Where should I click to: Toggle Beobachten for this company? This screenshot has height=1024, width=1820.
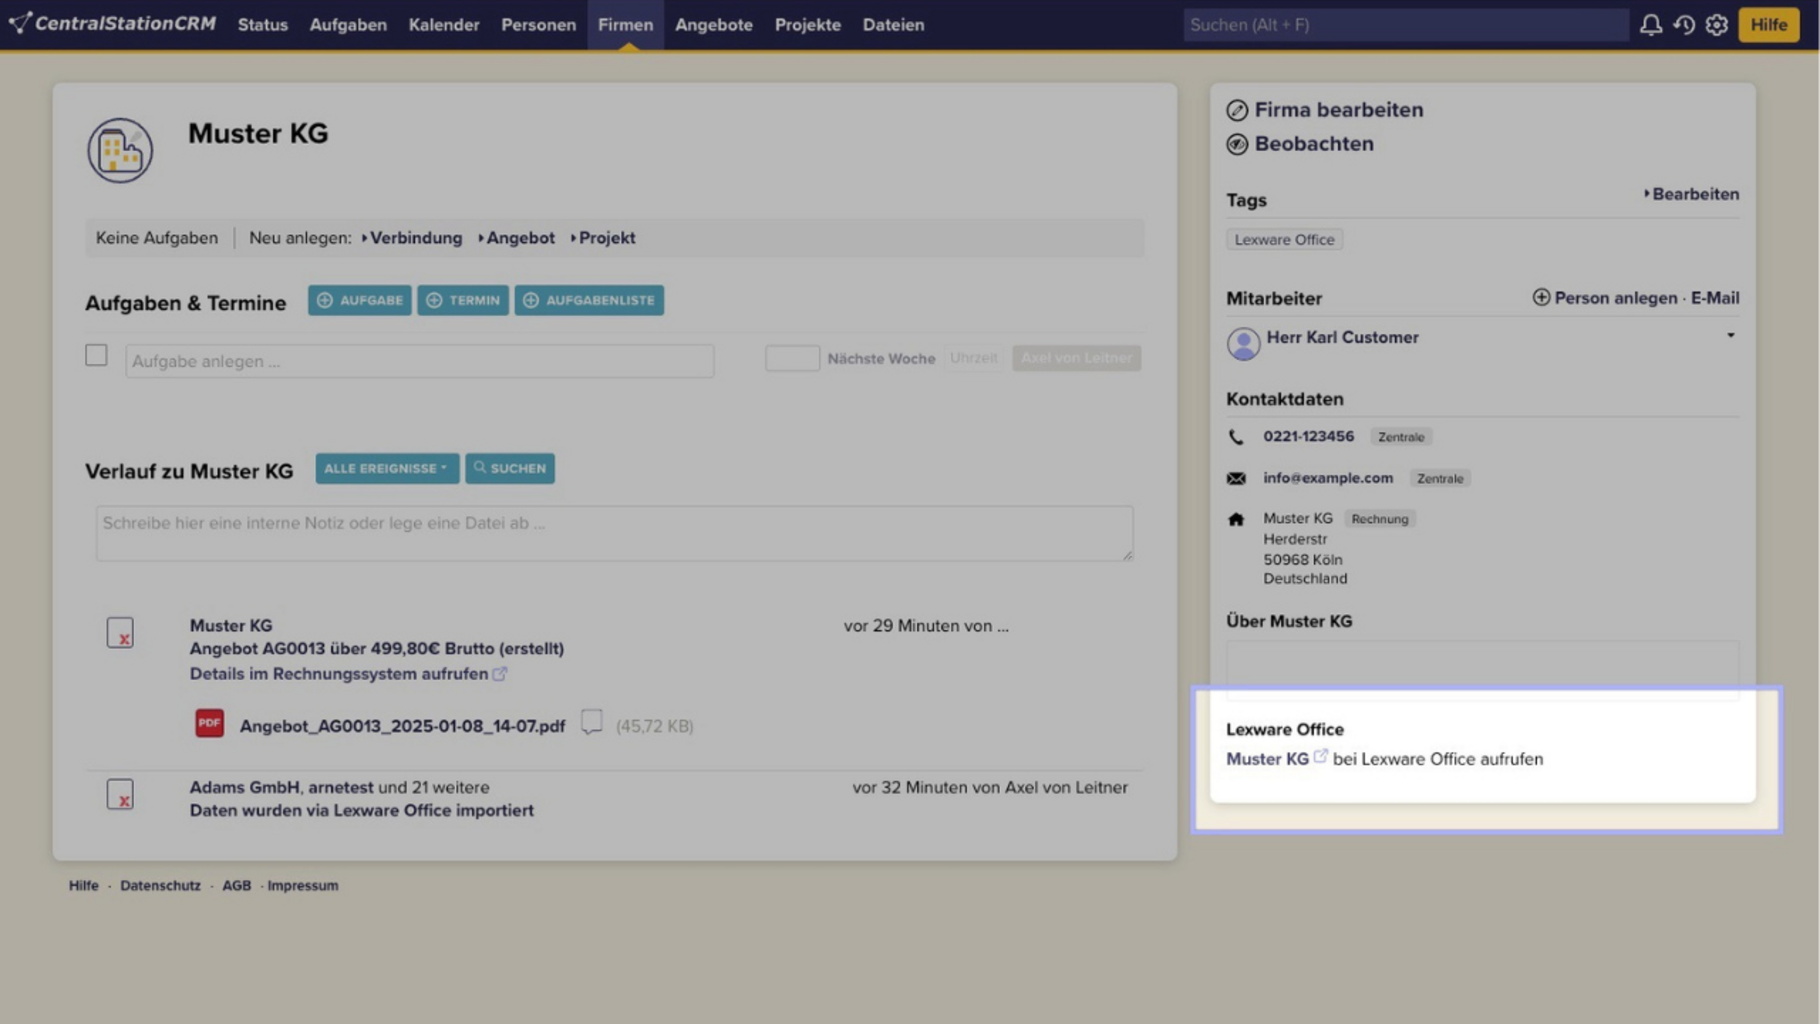coord(1313,144)
